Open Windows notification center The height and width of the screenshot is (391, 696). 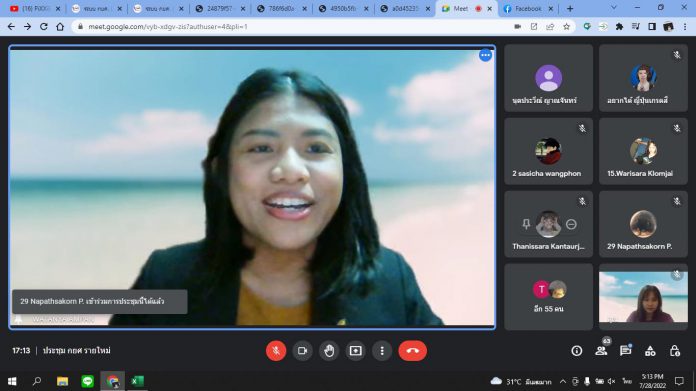click(x=679, y=381)
